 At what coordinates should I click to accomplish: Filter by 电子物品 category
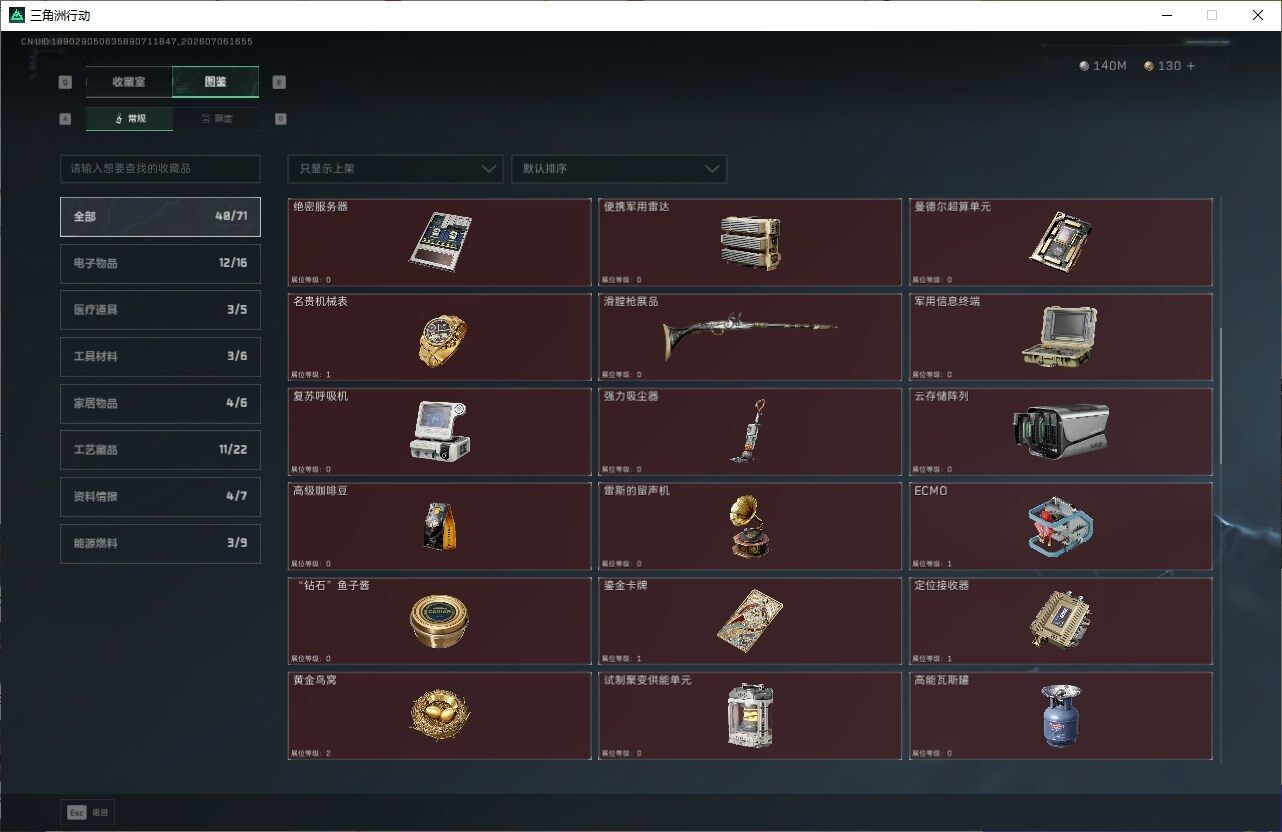pyautogui.click(x=160, y=263)
